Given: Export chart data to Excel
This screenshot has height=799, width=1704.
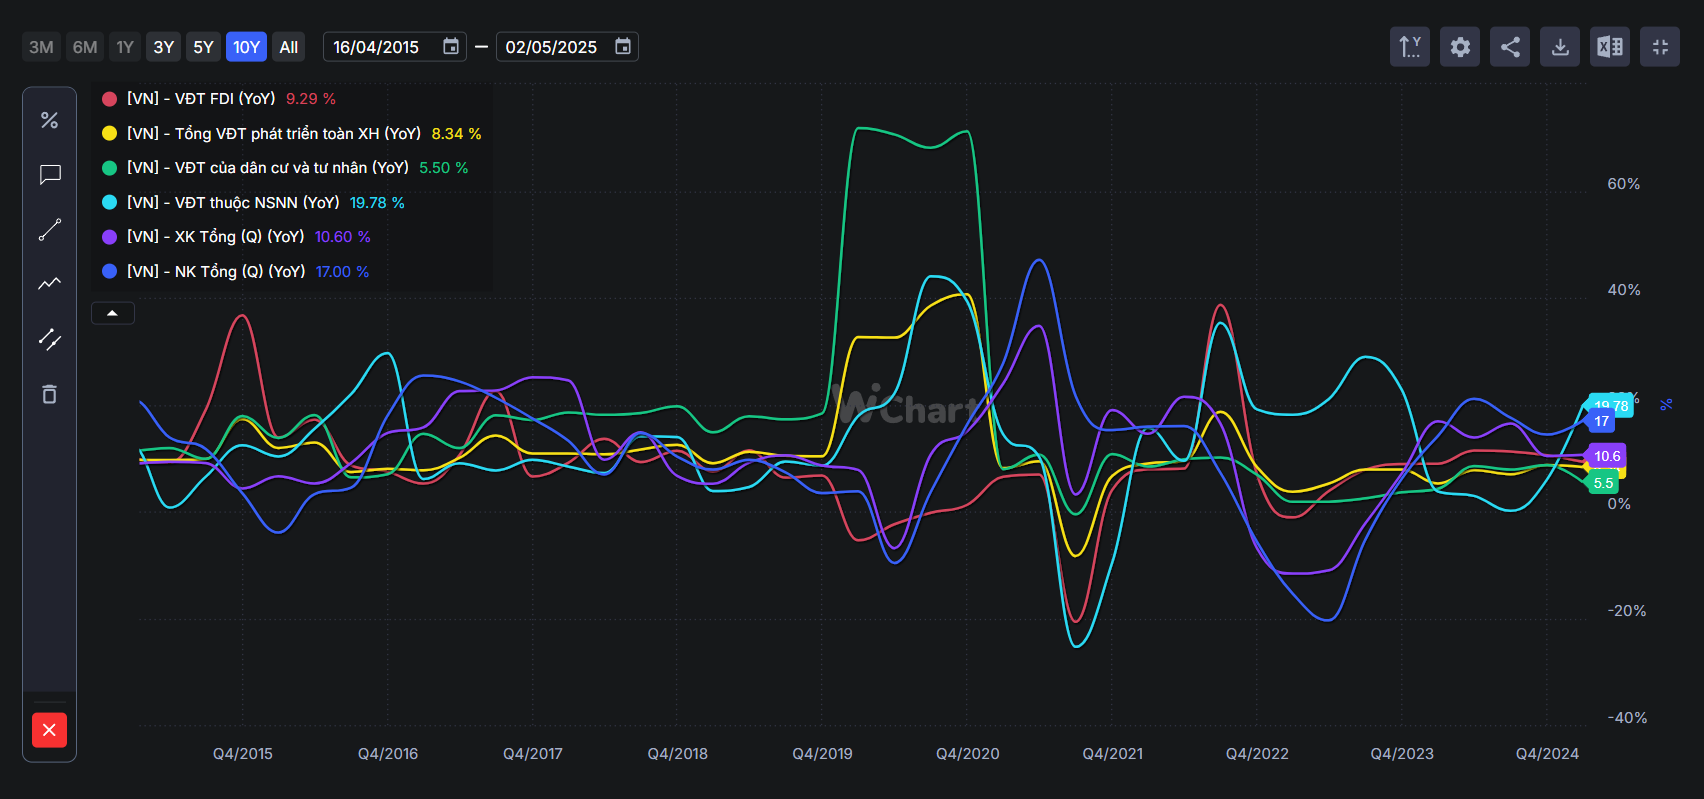Looking at the screenshot, I should click(1610, 47).
